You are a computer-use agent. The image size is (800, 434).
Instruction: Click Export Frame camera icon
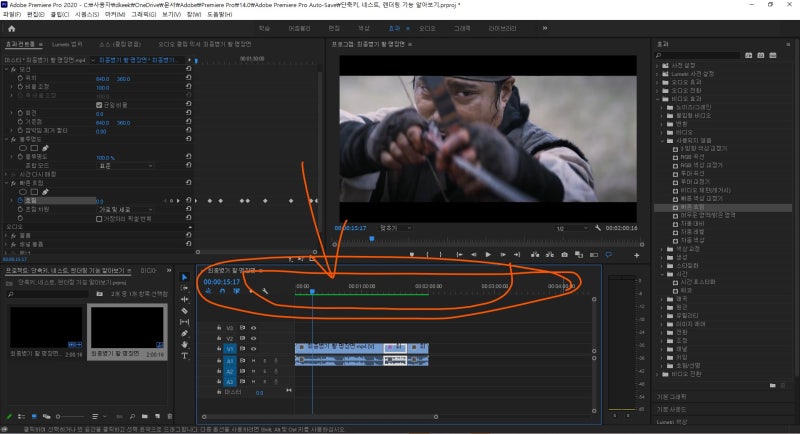564,254
